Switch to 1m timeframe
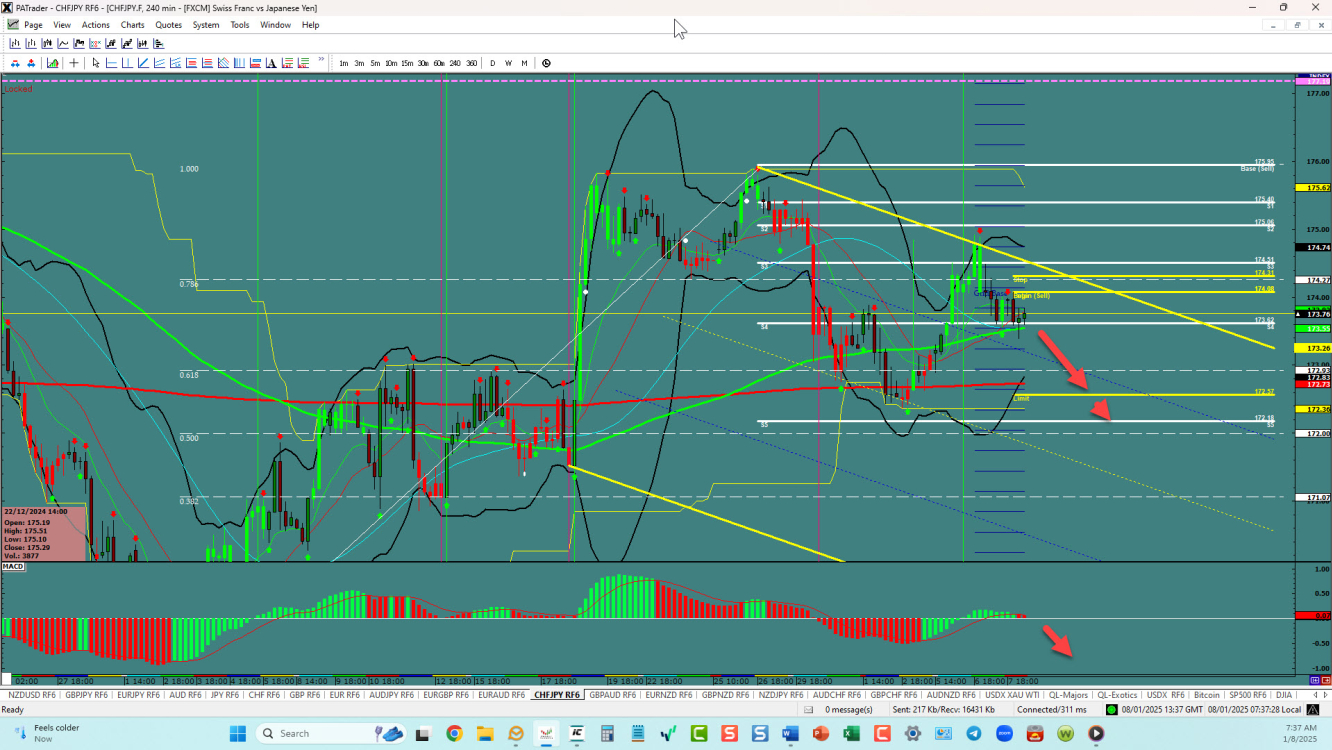The width and height of the screenshot is (1332, 750). [x=344, y=63]
